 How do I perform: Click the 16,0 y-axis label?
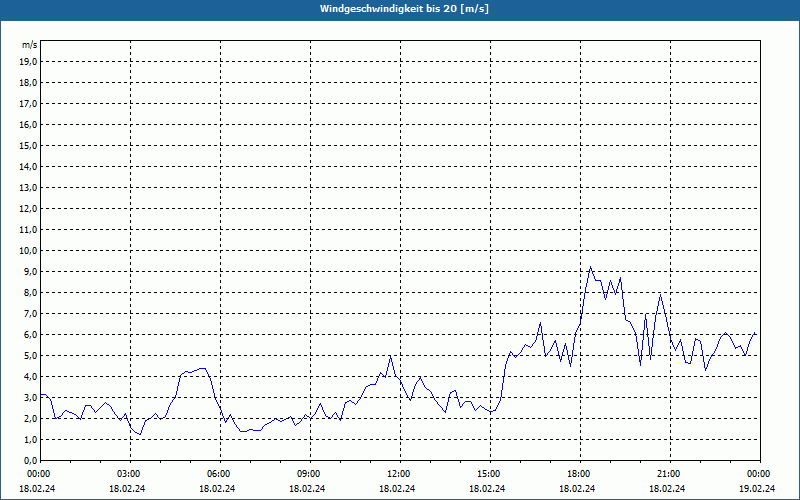click(28, 124)
